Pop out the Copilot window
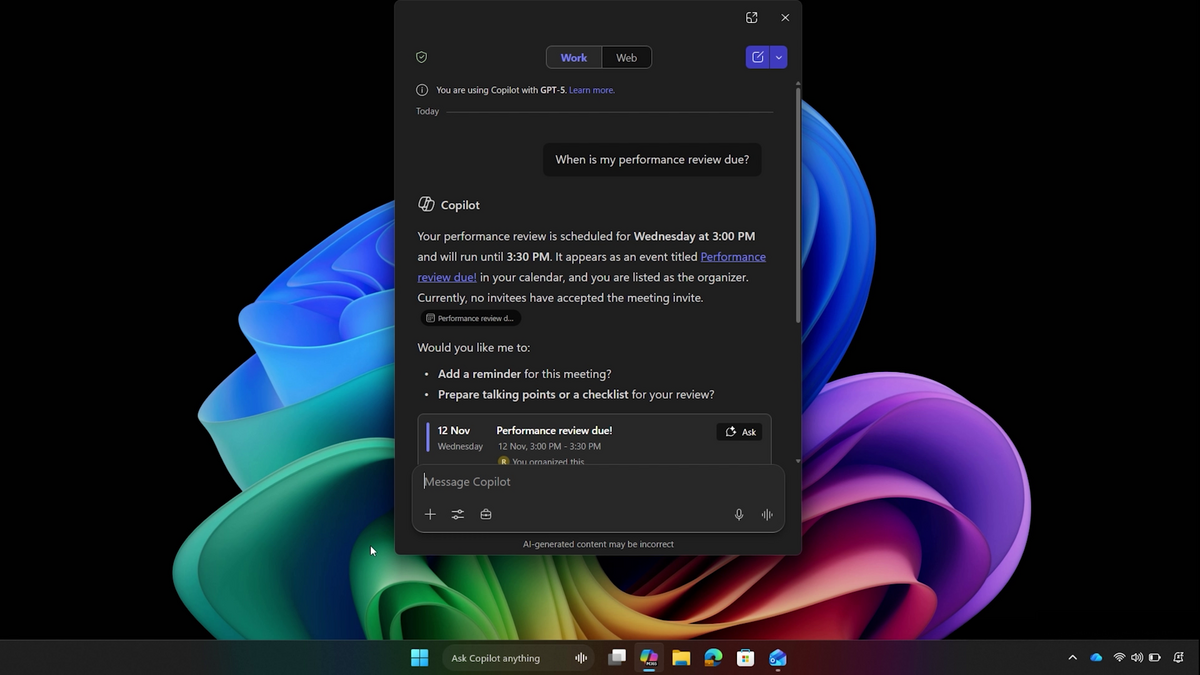Image resolution: width=1200 pixels, height=675 pixels. [x=751, y=17]
